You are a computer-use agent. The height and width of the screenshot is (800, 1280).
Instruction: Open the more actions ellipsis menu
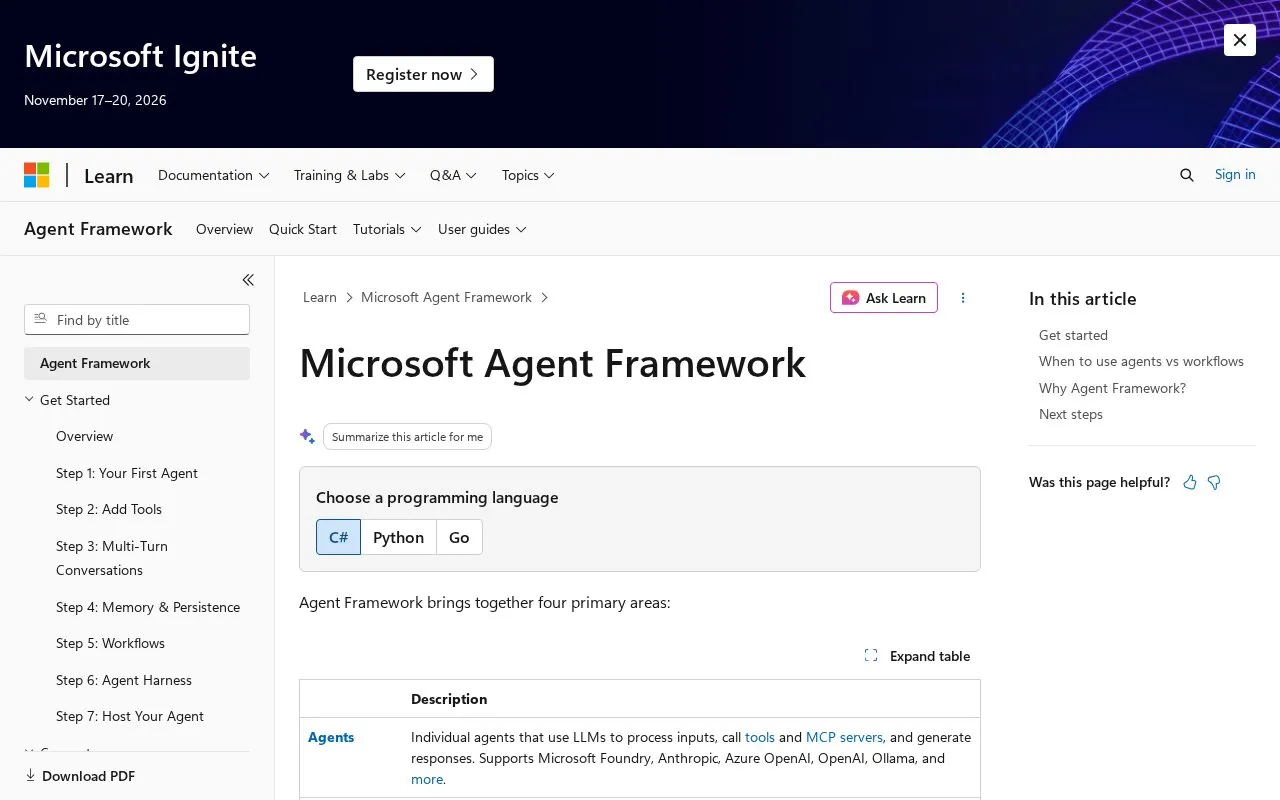click(963, 298)
